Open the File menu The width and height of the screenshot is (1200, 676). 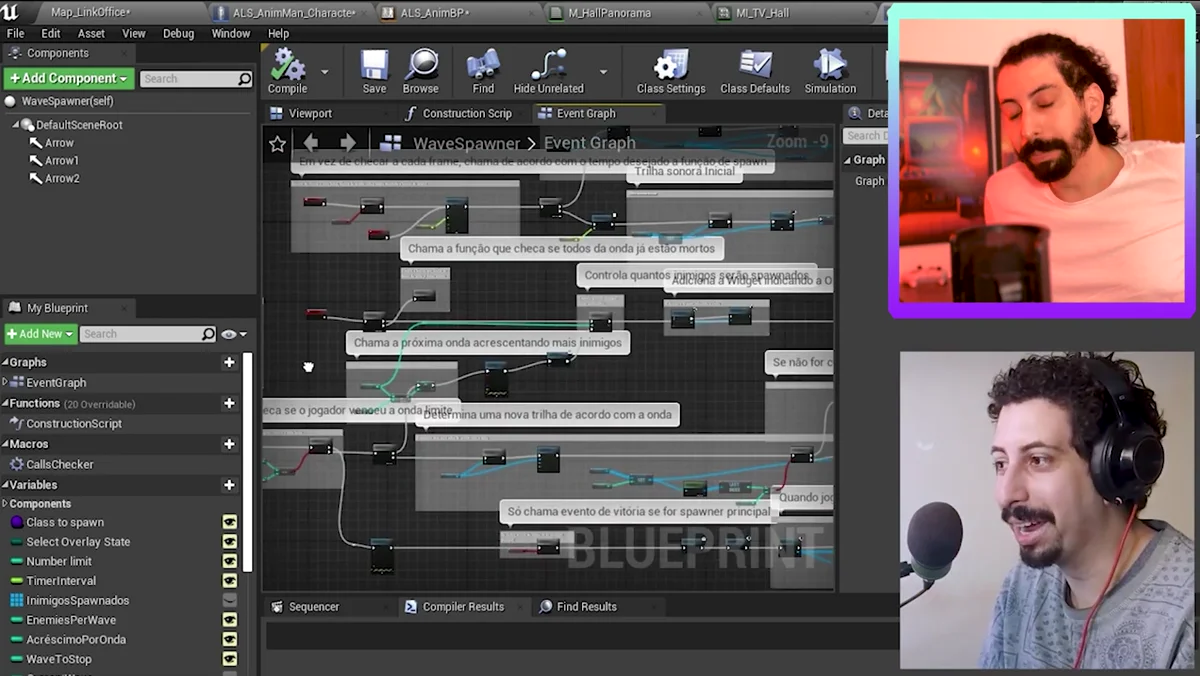[15, 33]
